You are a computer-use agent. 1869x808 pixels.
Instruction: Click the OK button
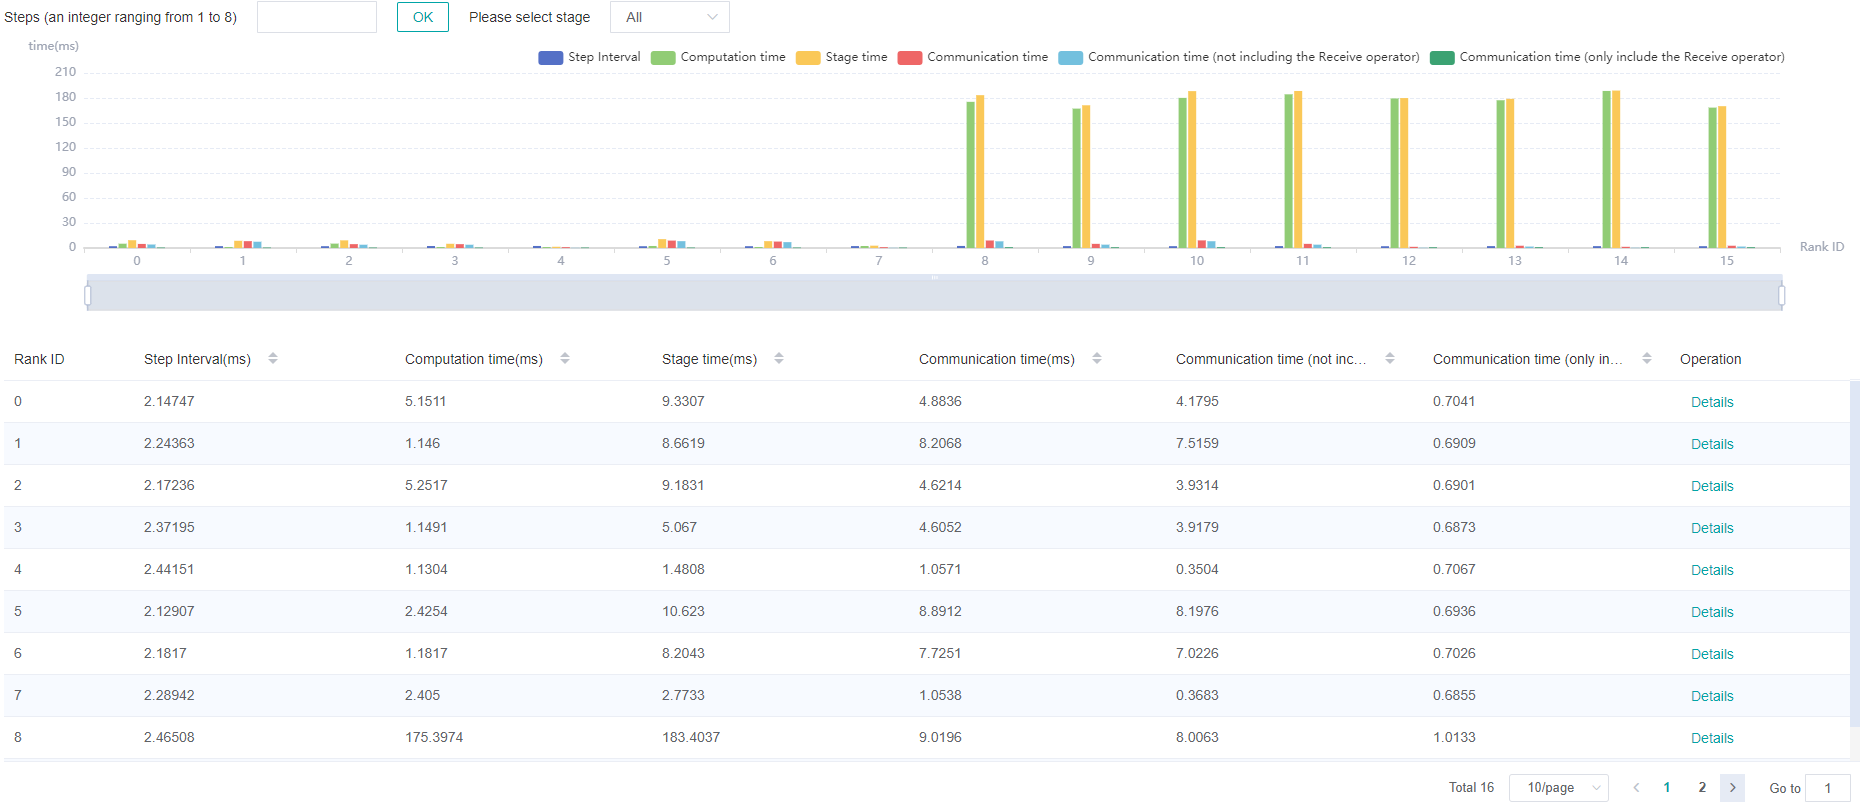click(x=422, y=17)
